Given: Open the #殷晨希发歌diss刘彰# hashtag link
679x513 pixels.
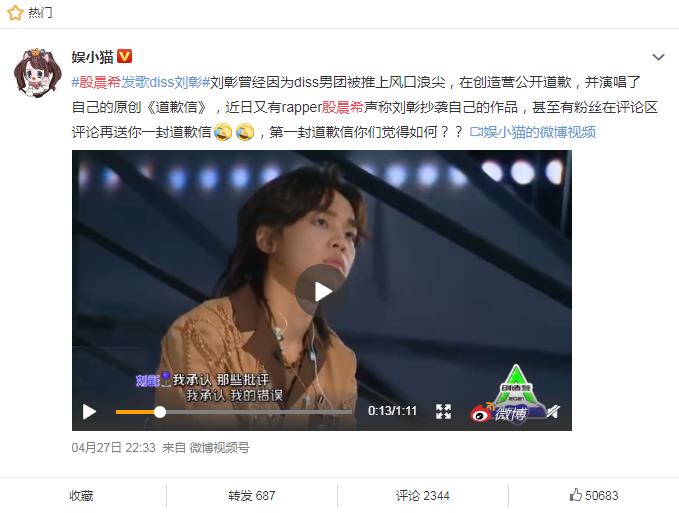Looking at the screenshot, I should pyautogui.click(x=141, y=82).
